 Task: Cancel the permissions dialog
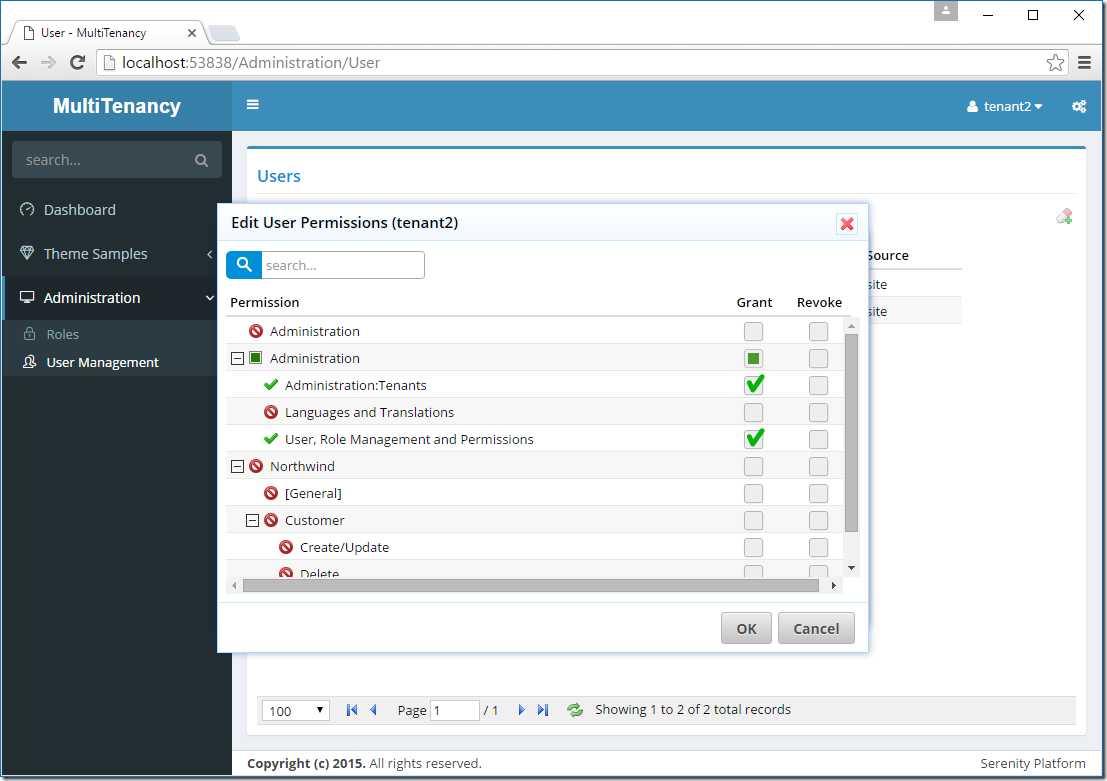pyautogui.click(x=816, y=628)
